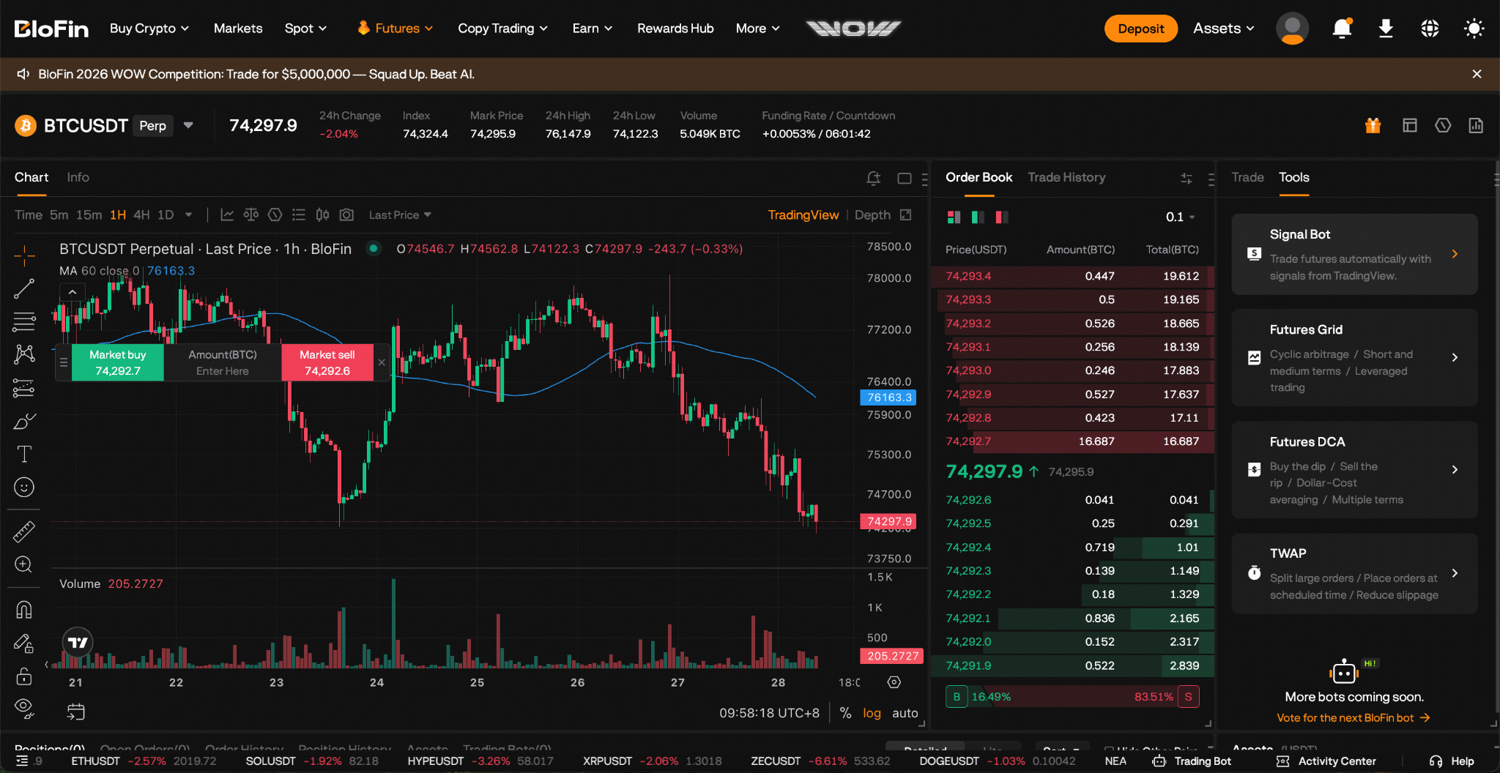Take a chart snapshot with camera icon
This screenshot has height=773, width=1500.
[x=346, y=215]
